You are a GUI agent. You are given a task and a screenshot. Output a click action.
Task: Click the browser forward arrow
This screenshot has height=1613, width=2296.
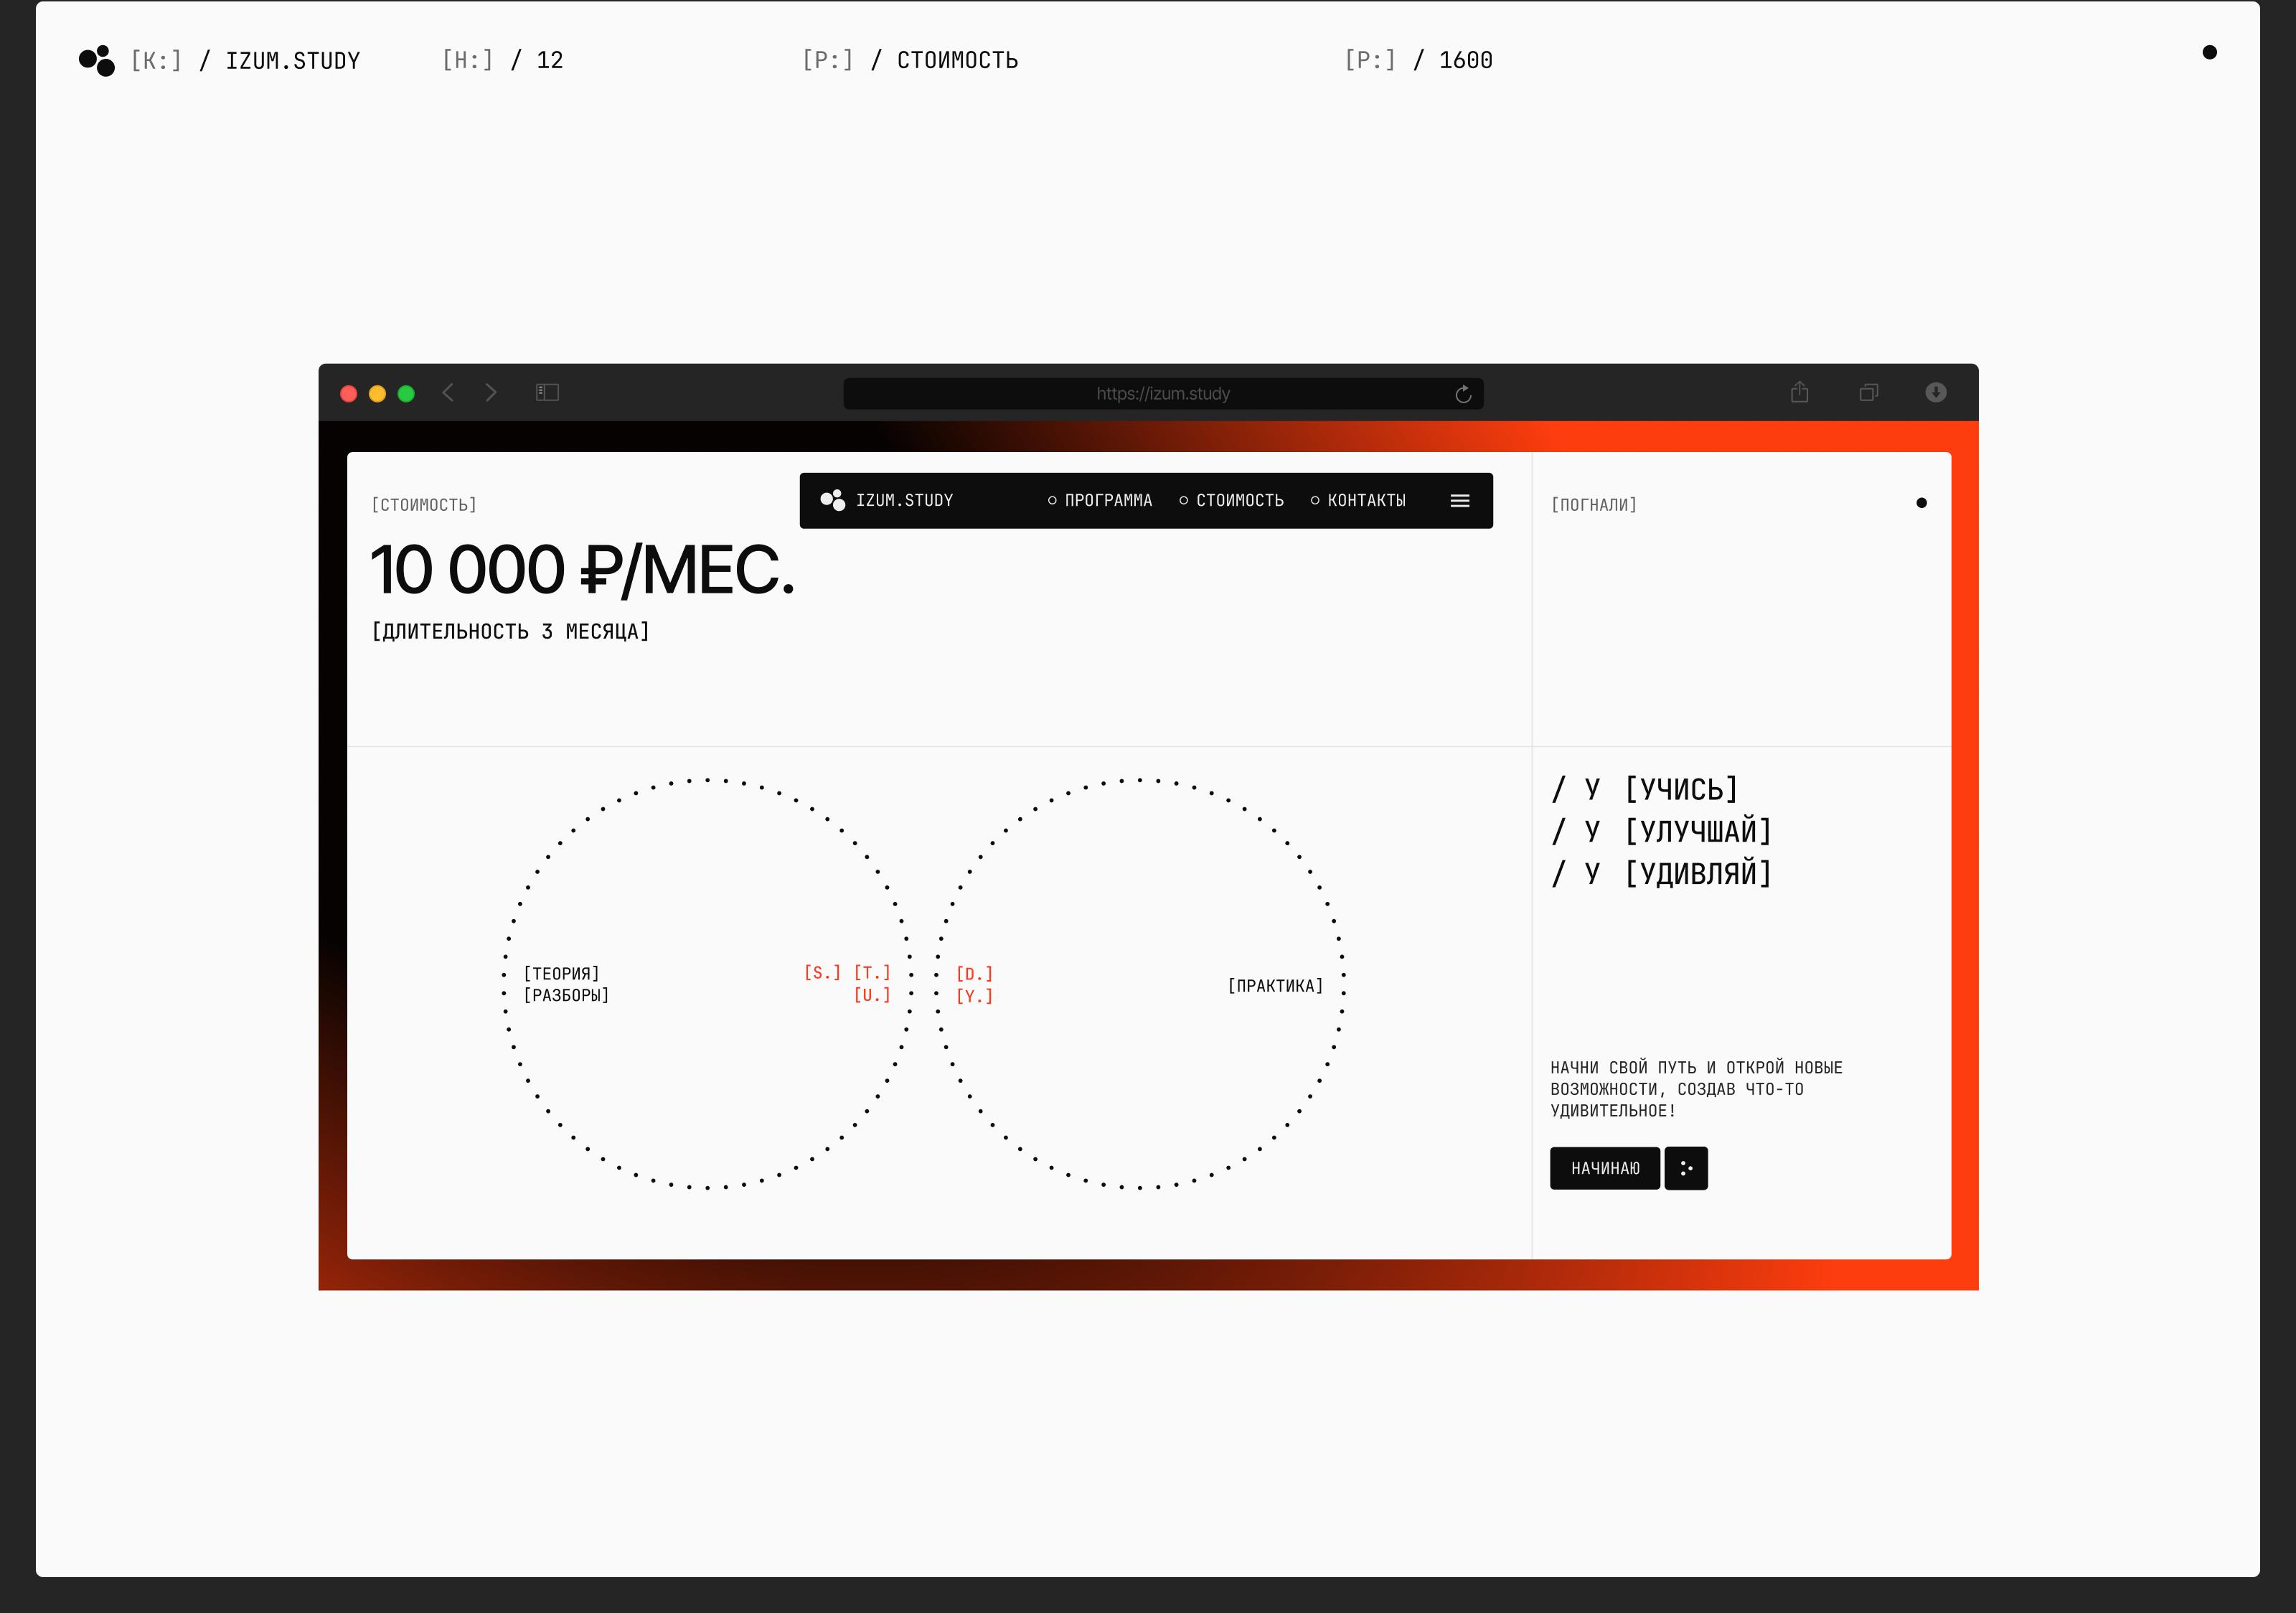491,393
